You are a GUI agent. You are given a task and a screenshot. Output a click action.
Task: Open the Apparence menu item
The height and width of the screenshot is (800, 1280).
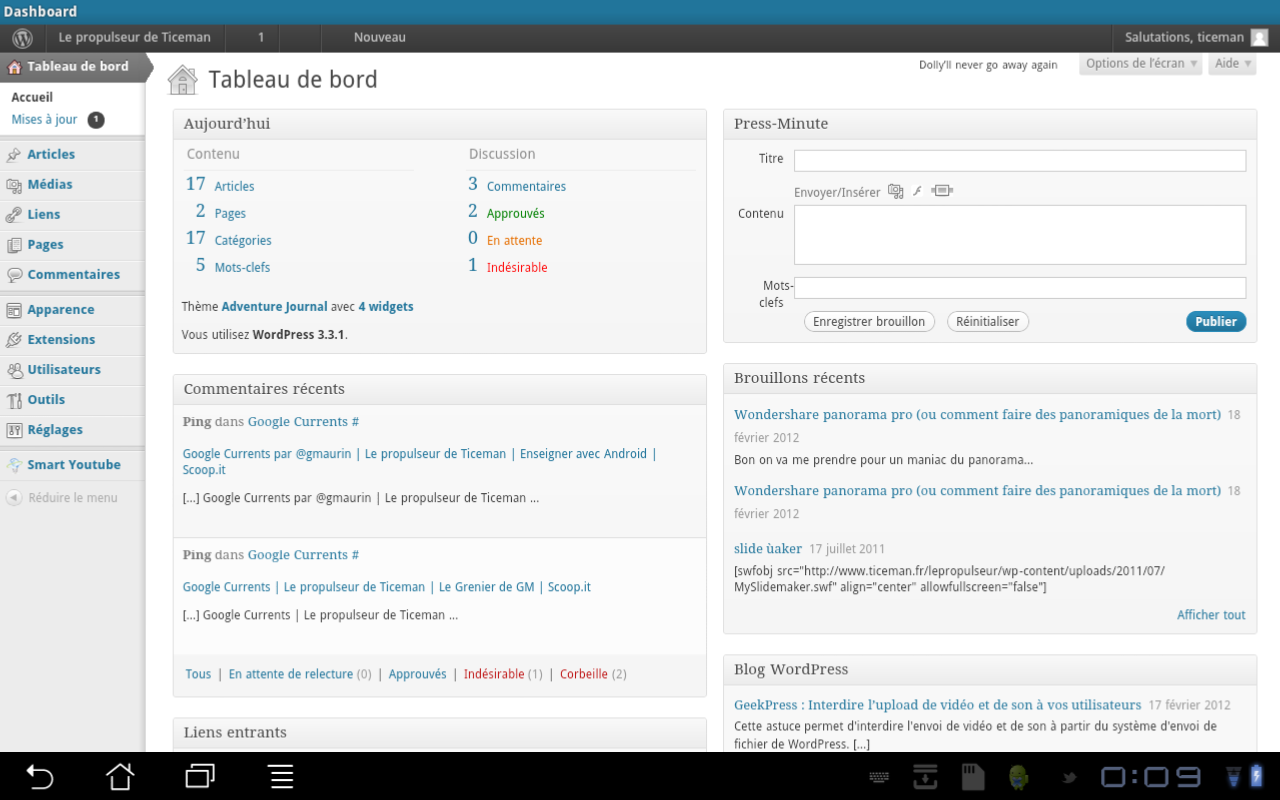pos(61,310)
